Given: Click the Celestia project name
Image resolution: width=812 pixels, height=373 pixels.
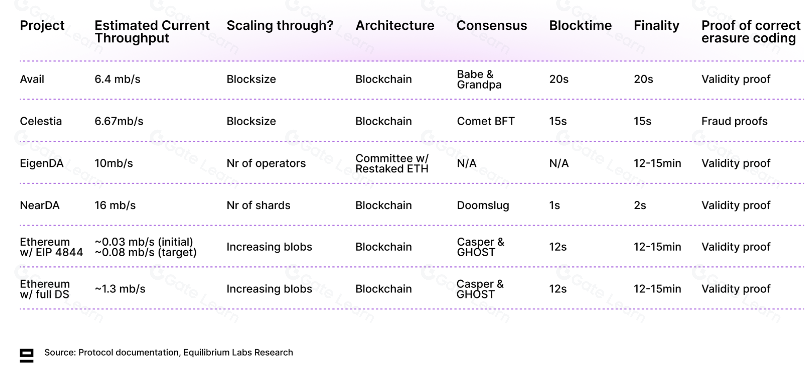Looking at the screenshot, I should tap(40, 121).
